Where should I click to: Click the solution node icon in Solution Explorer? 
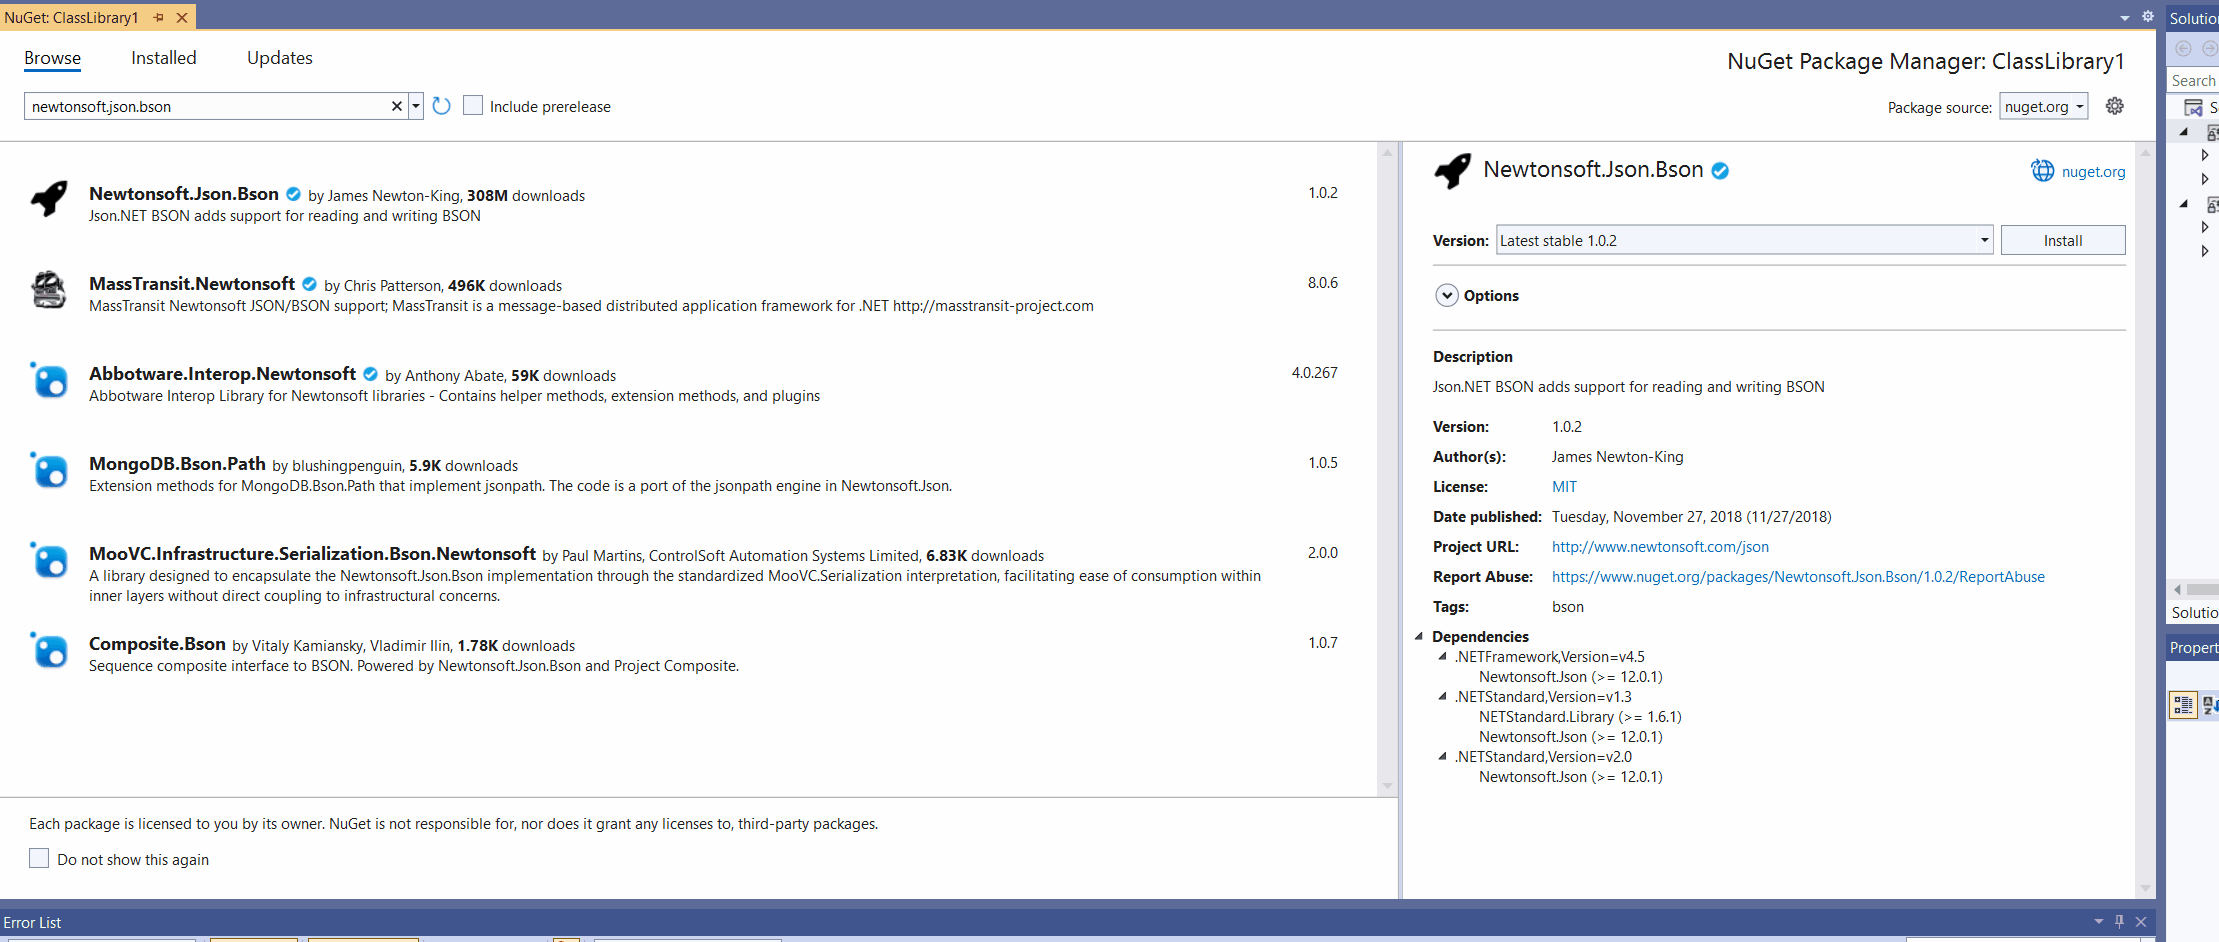coord(2193,107)
